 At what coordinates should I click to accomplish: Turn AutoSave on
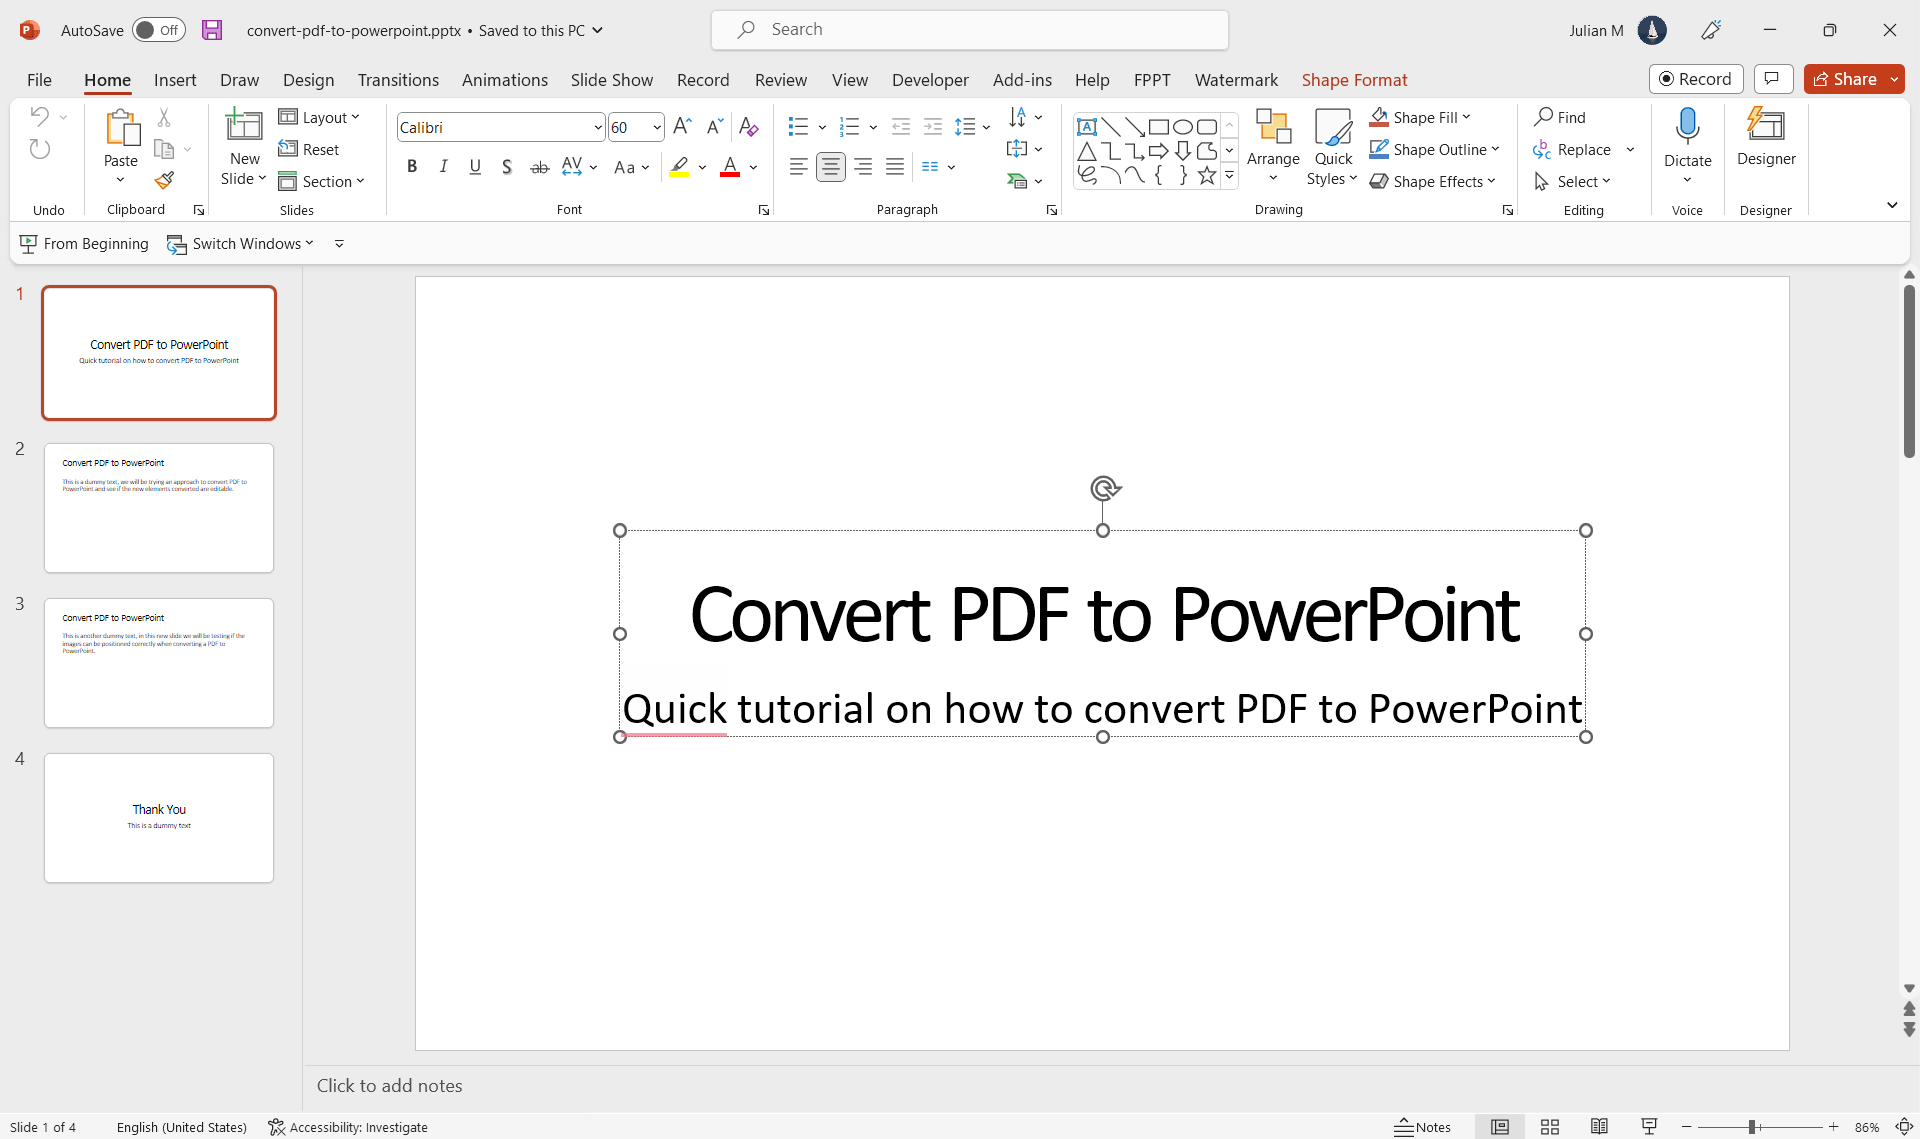pos(158,30)
